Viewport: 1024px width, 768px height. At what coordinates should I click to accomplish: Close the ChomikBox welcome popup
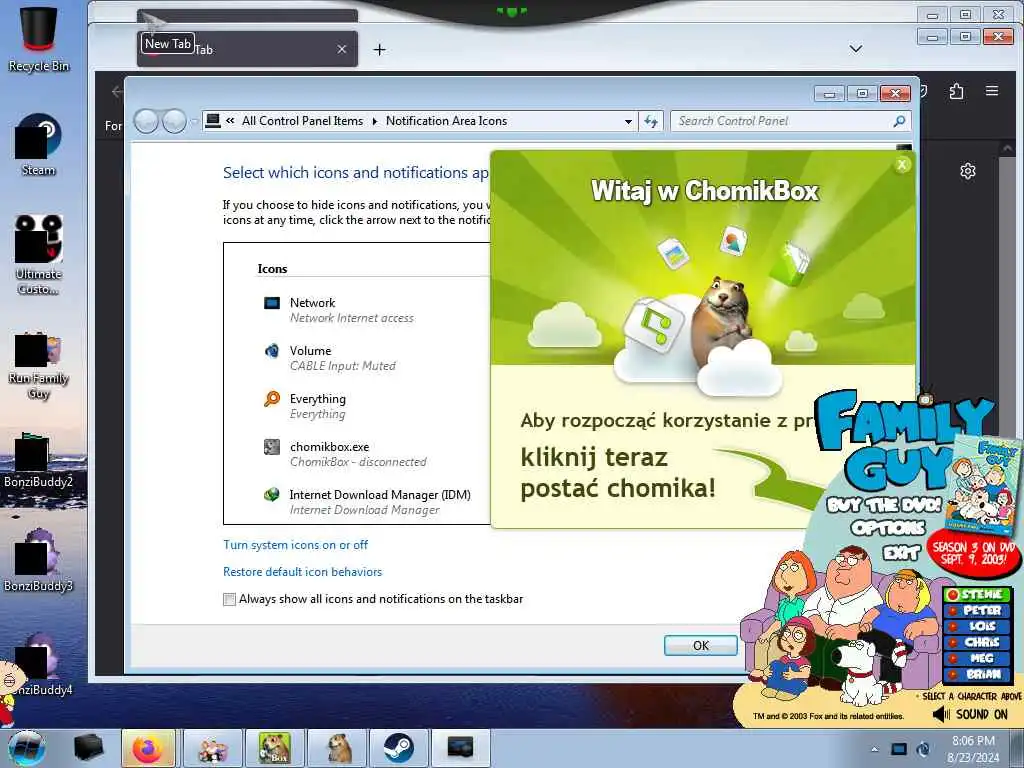tap(902, 165)
